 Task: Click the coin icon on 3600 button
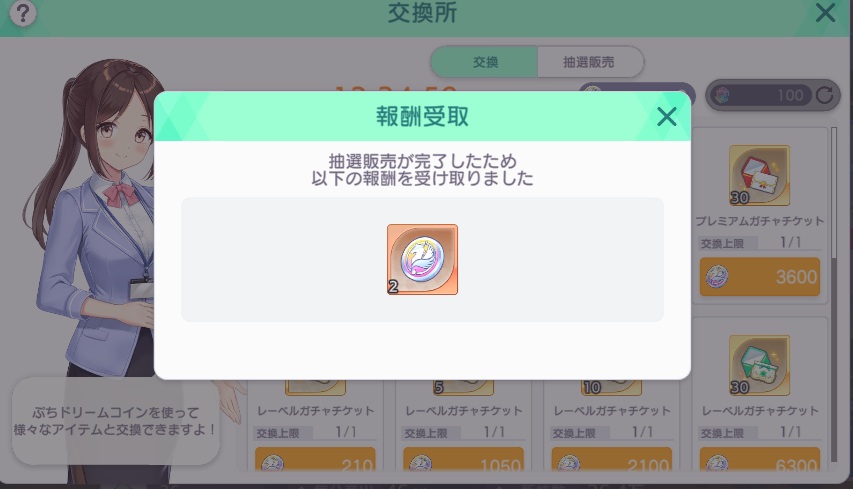[x=717, y=277]
